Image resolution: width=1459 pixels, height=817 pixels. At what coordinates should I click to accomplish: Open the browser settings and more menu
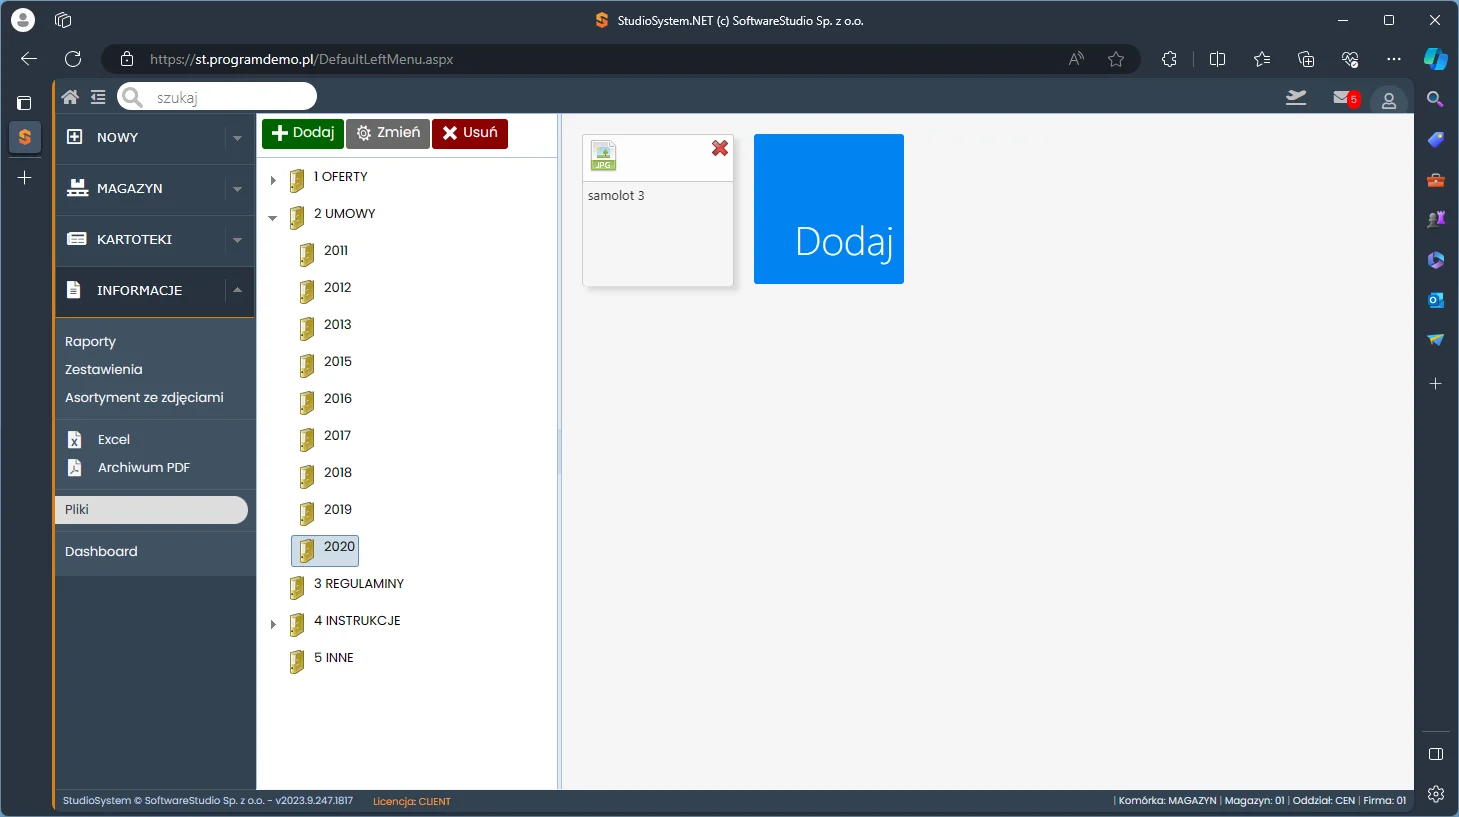1394,59
